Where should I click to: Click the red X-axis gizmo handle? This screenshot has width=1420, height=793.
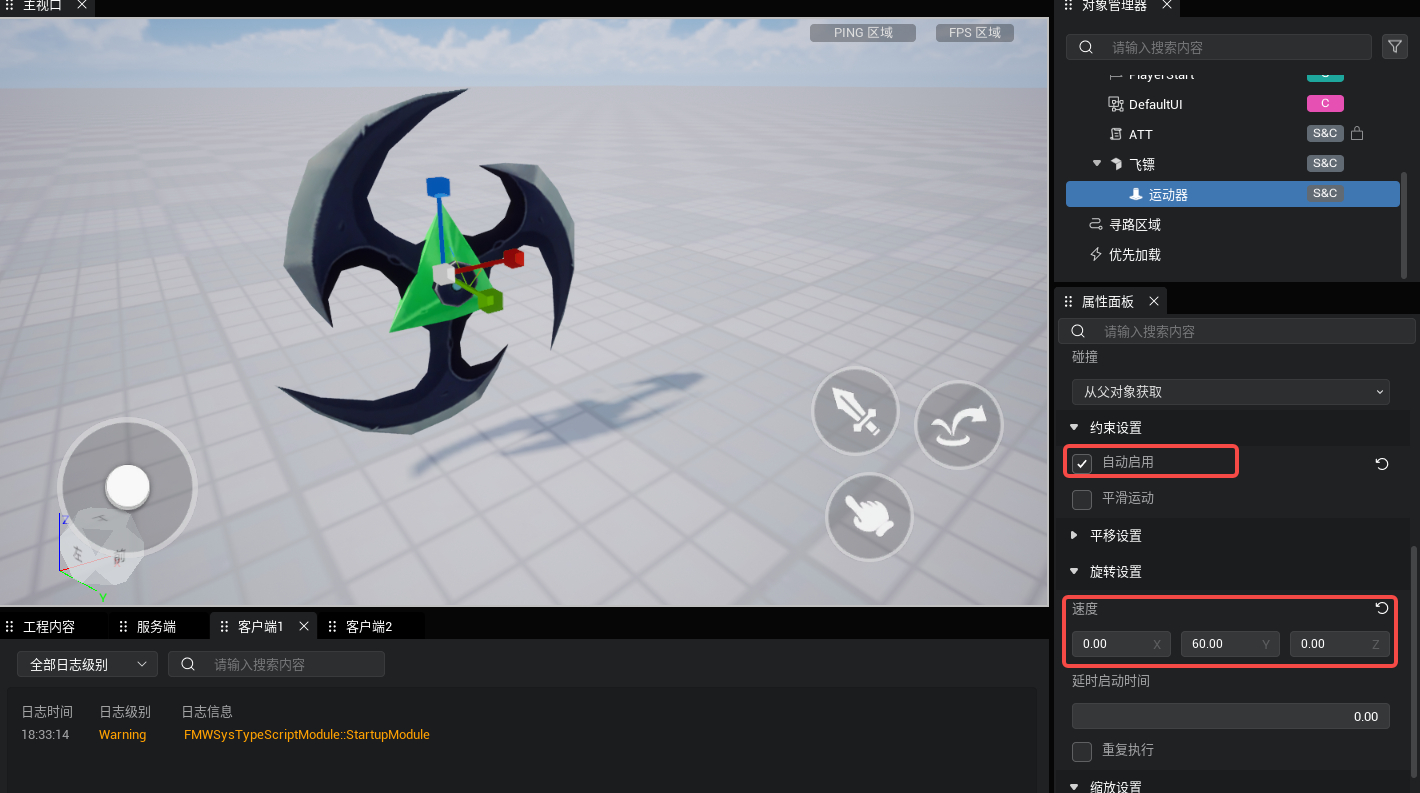513,259
